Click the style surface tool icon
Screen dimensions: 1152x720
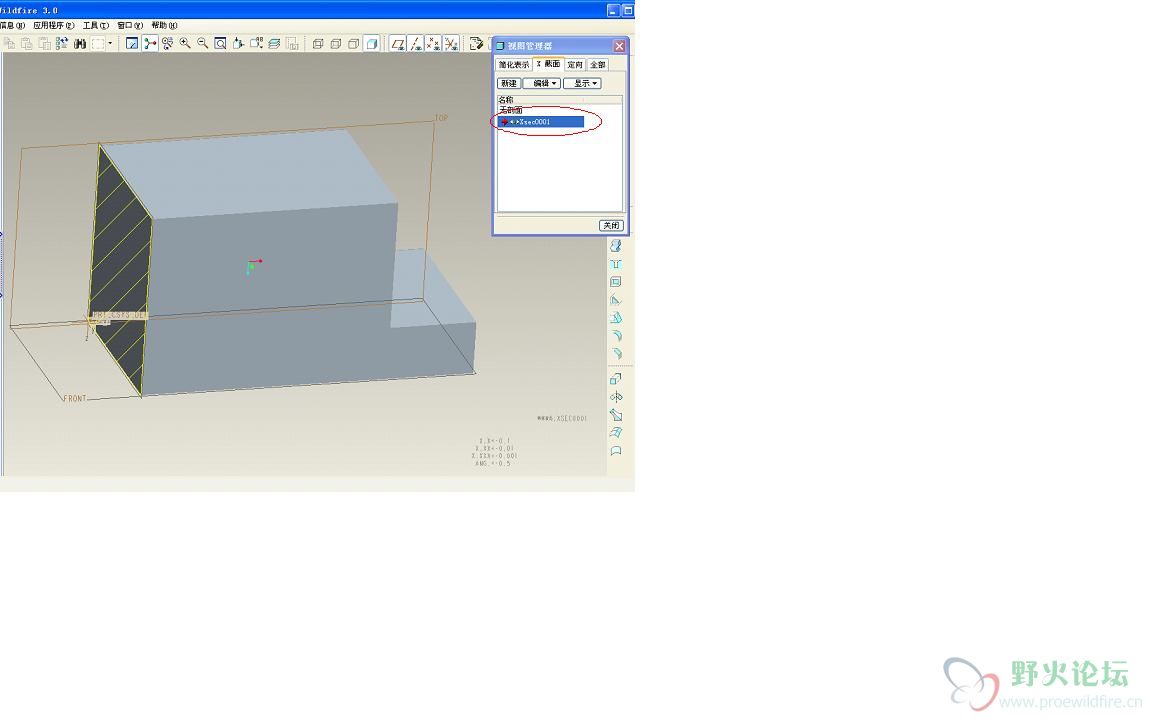point(616,450)
